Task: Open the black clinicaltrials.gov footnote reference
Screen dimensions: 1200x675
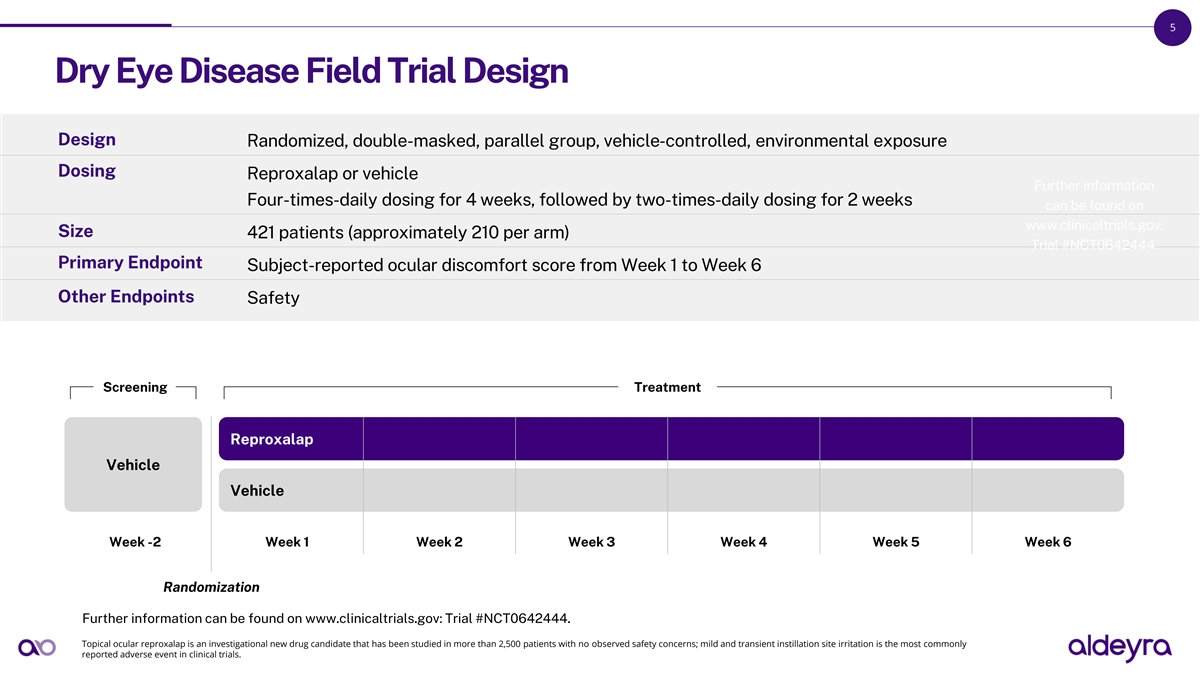Action: click(x=332, y=617)
